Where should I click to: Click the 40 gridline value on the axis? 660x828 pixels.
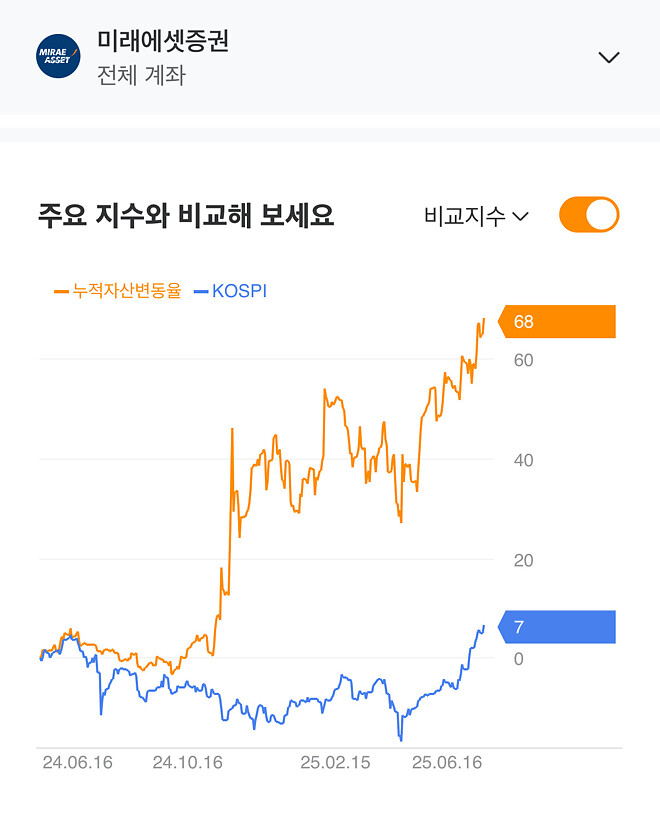pyautogui.click(x=522, y=461)
